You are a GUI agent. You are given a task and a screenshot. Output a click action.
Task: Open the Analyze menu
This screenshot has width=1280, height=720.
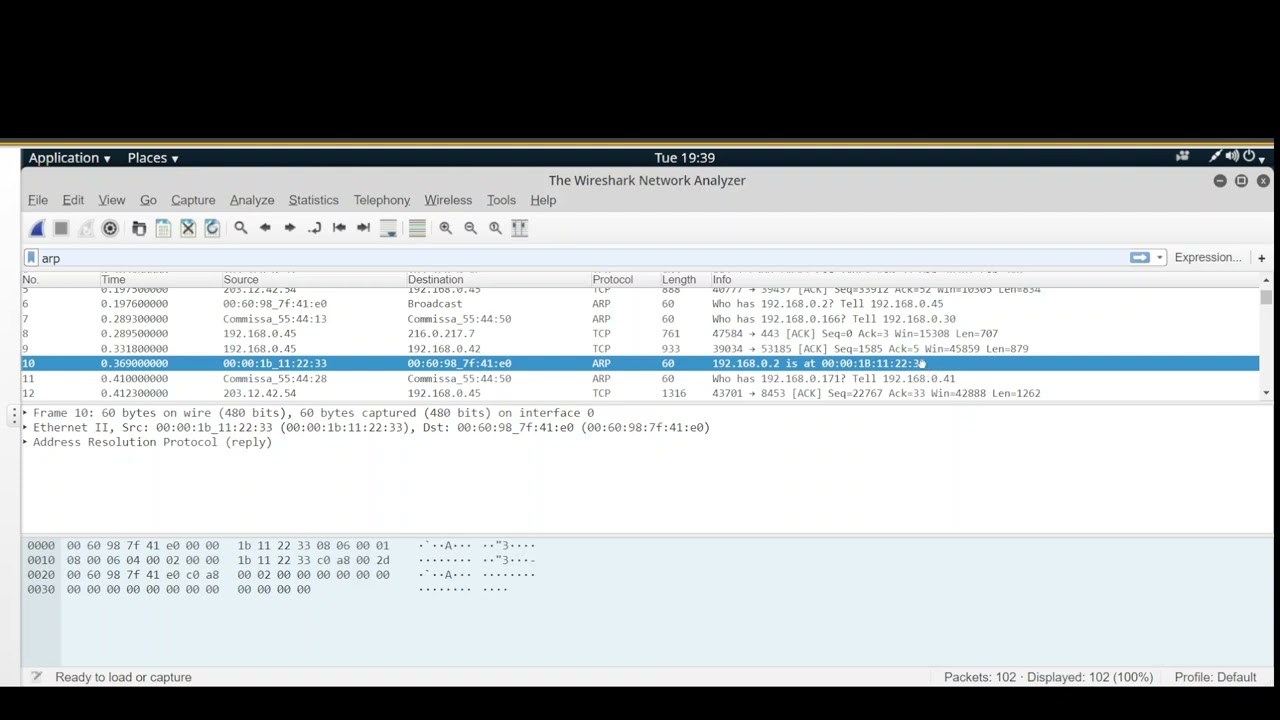click(252, 200)
